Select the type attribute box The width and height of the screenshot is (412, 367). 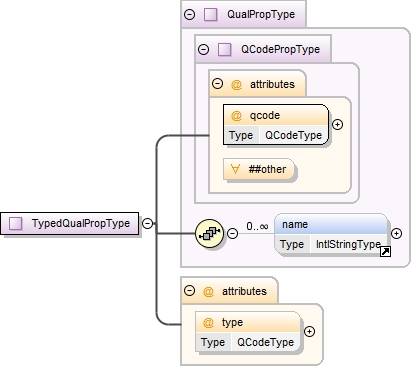tap(248, 332)
